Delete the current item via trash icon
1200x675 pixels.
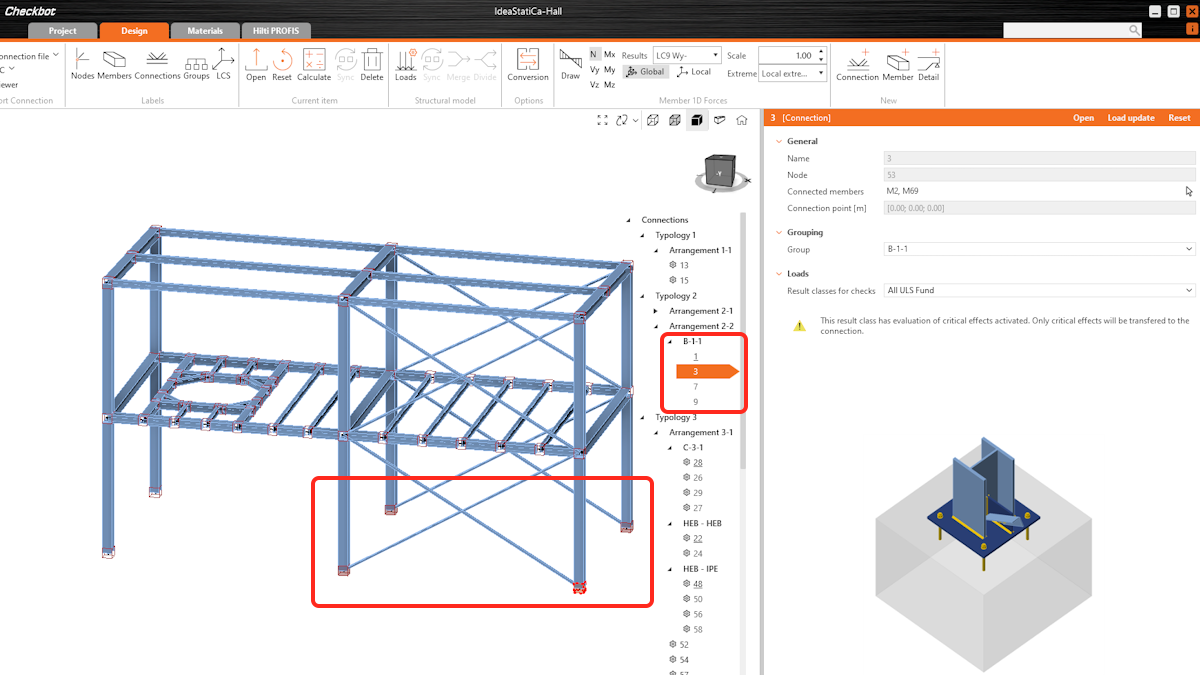372,63
